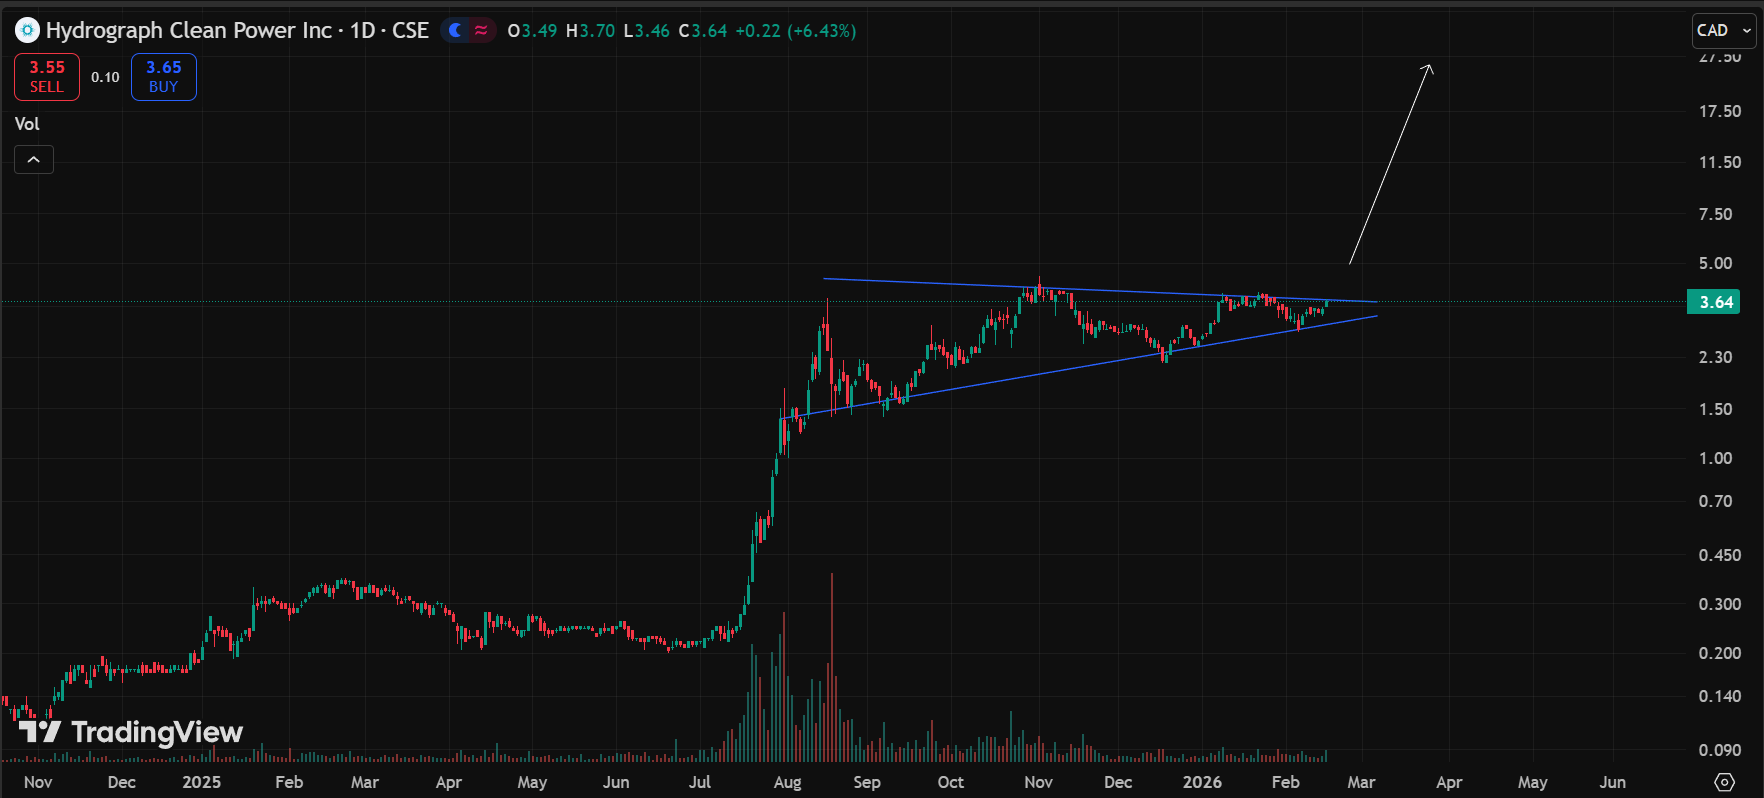Viewport: 1764px width, 798px height.
Task: Click the pink wavy data-status icon
Action: pos(481,30)
